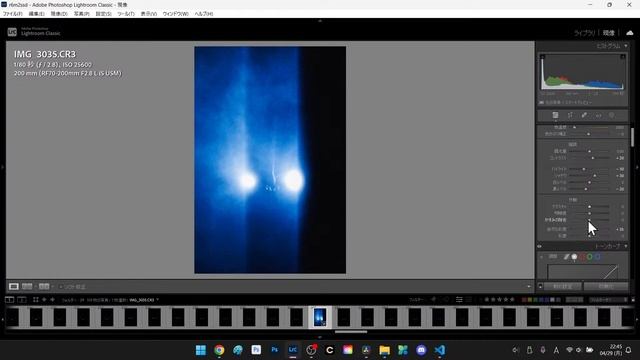
Task: Adjust the highlights (ハイライト) slider handle
Action: tap(584, 169)
